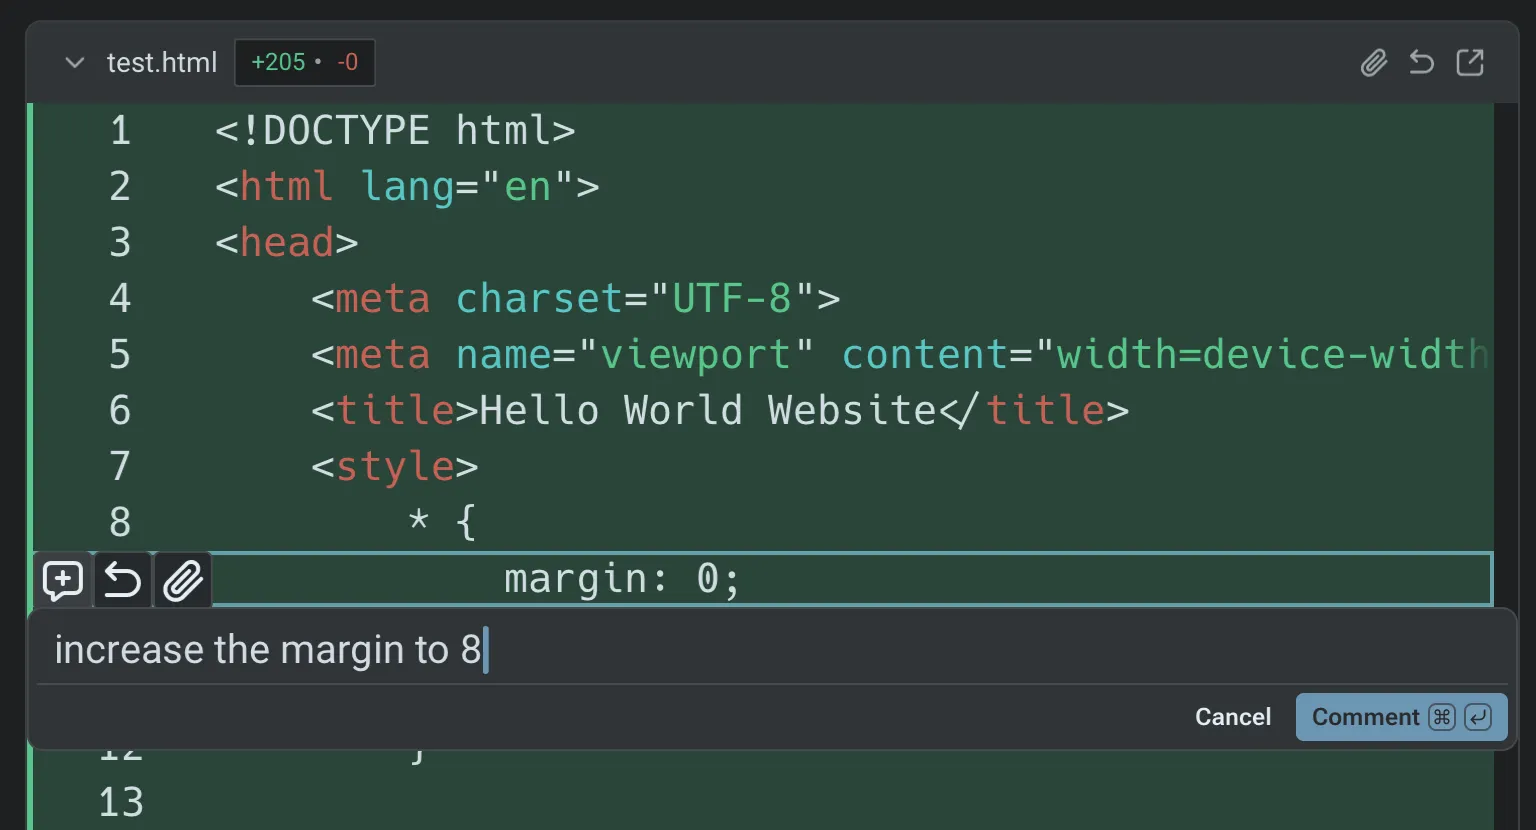Cancel the pending comment
The image size is (1536, 830).
click(1233, 716)
